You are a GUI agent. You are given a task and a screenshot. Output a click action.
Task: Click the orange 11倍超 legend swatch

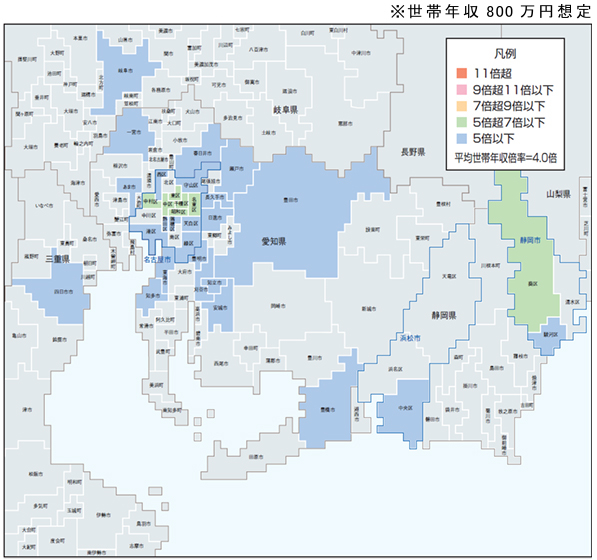pos(461,73)
